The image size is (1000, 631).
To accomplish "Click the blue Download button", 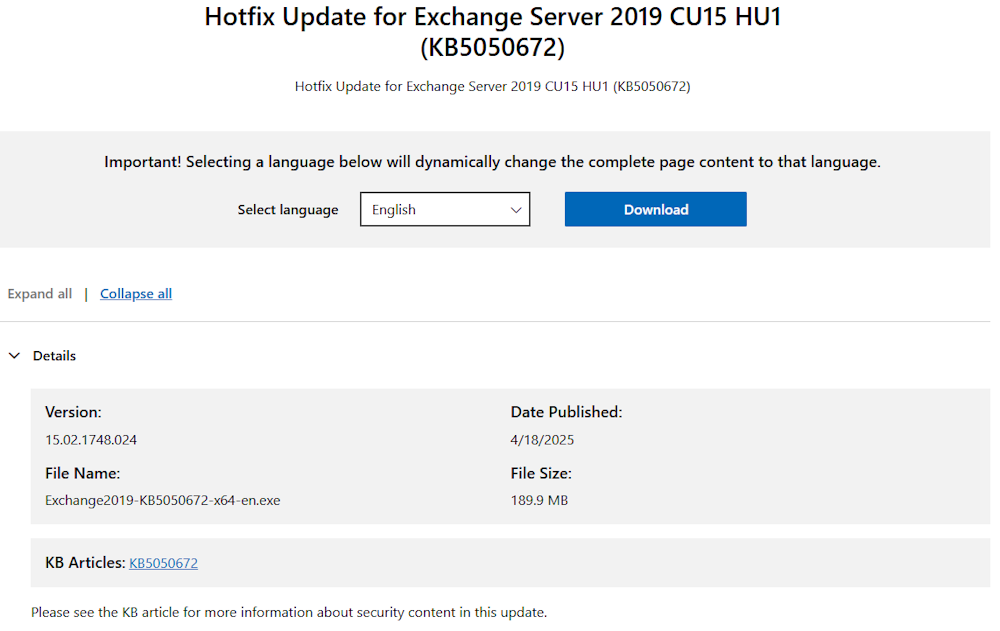I will click(x=656, y=209).
